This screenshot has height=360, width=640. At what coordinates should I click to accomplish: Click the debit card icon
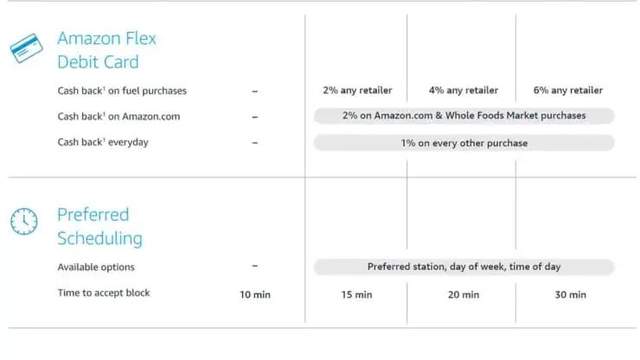pos(27,48)
